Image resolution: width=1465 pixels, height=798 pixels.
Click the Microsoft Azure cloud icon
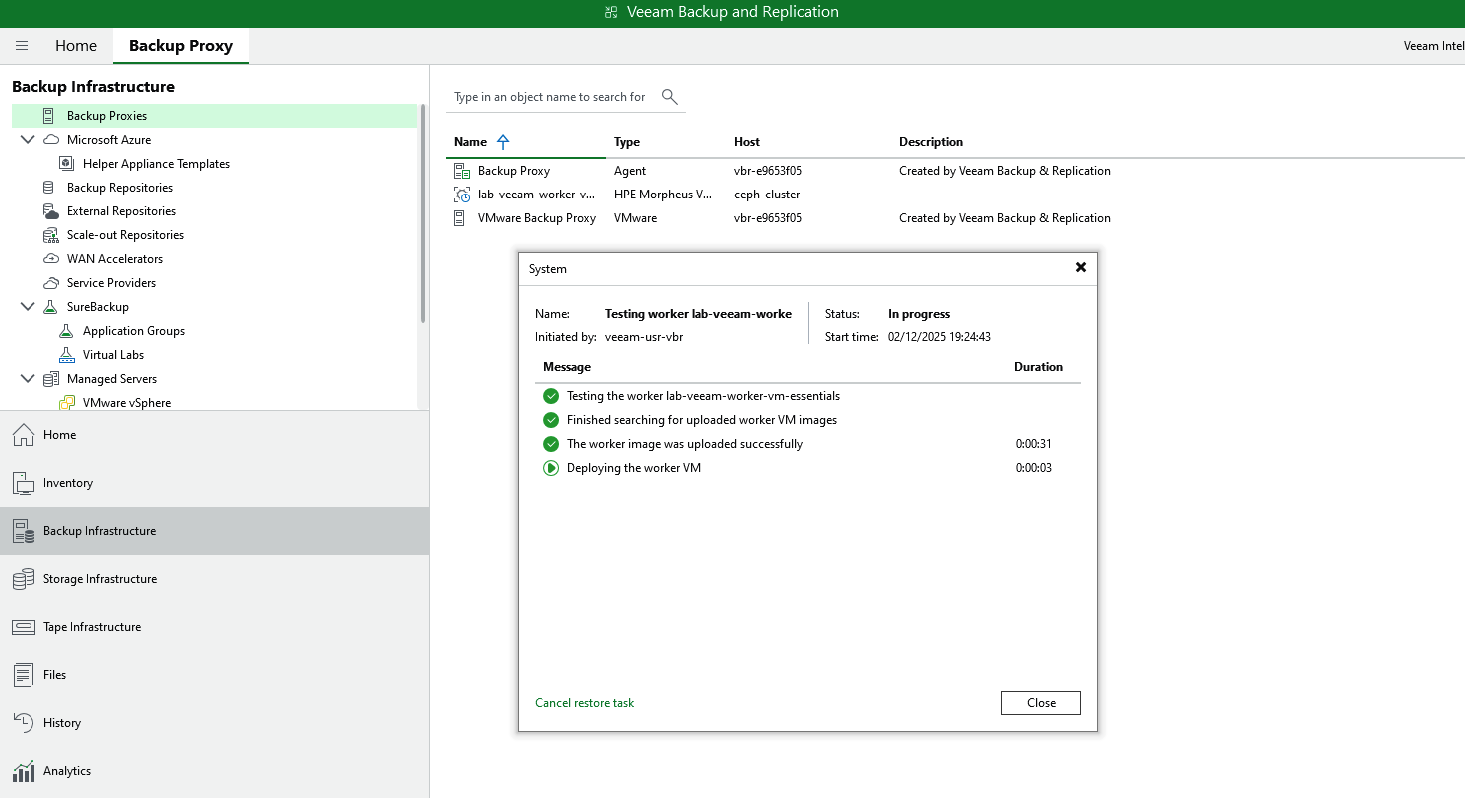point(51,140)
